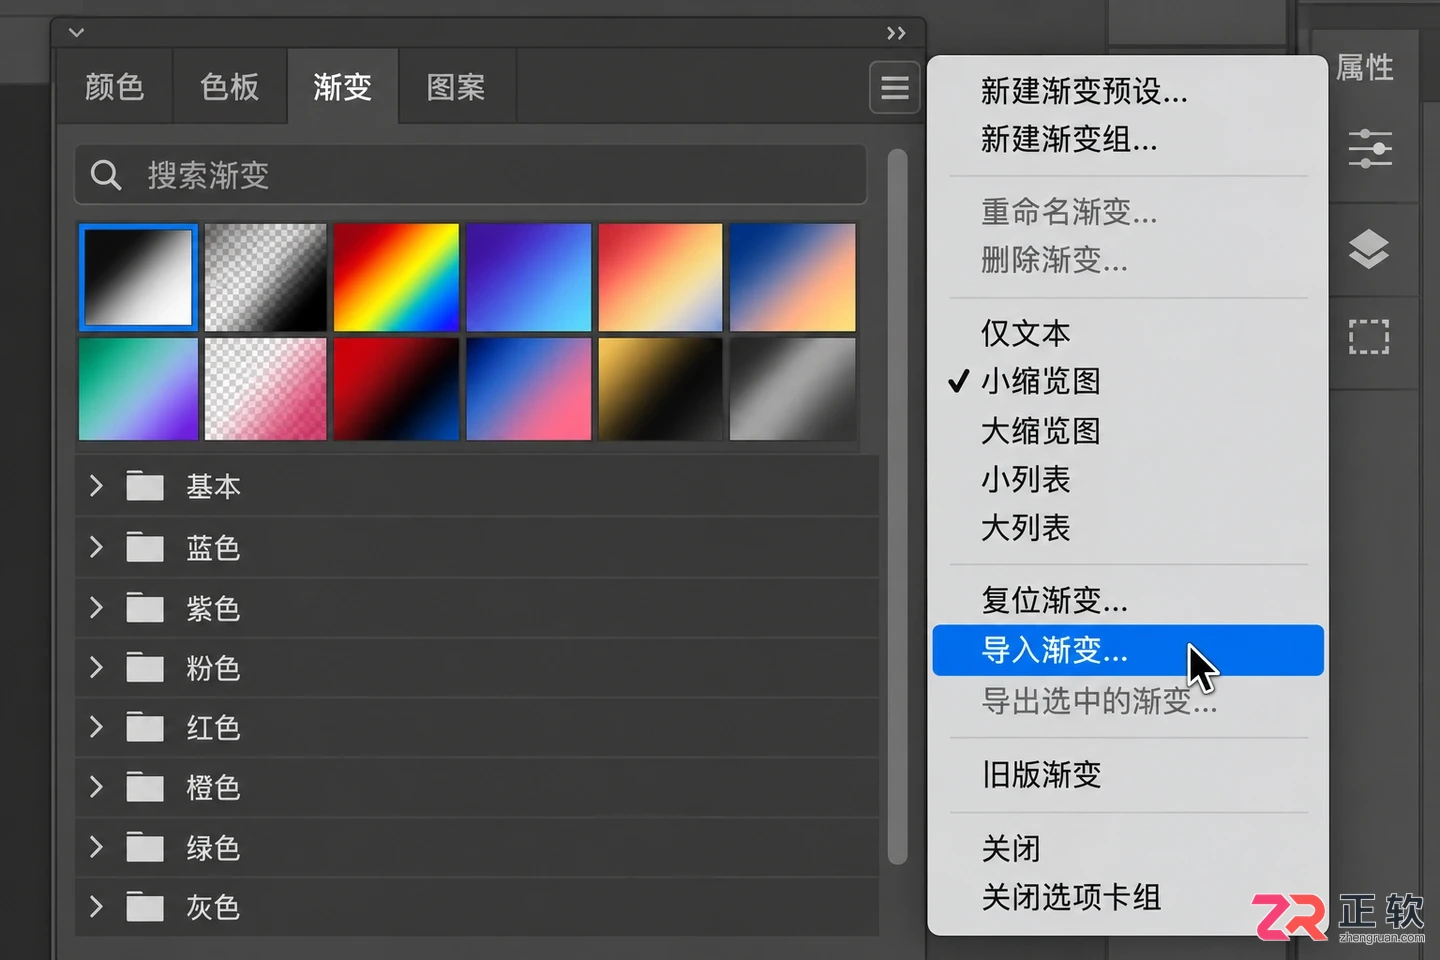This screenshot has width=1440, height=960.
Task: Select the black-to-white gradient swatch
Action: [138, 277]
